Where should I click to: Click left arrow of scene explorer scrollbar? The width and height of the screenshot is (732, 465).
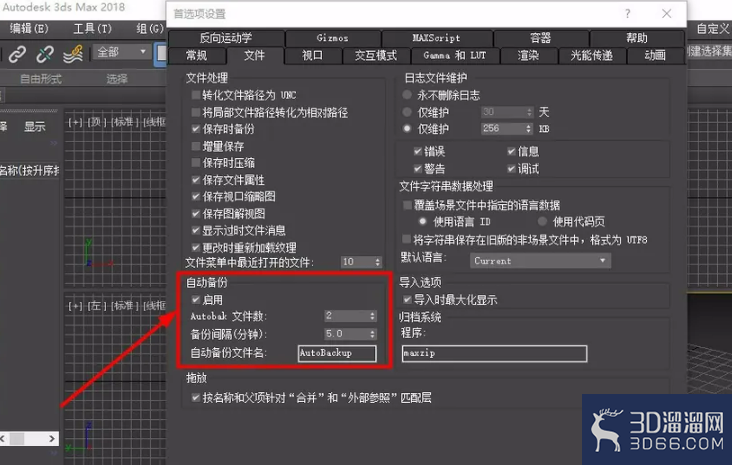click(x=3, y=438)
